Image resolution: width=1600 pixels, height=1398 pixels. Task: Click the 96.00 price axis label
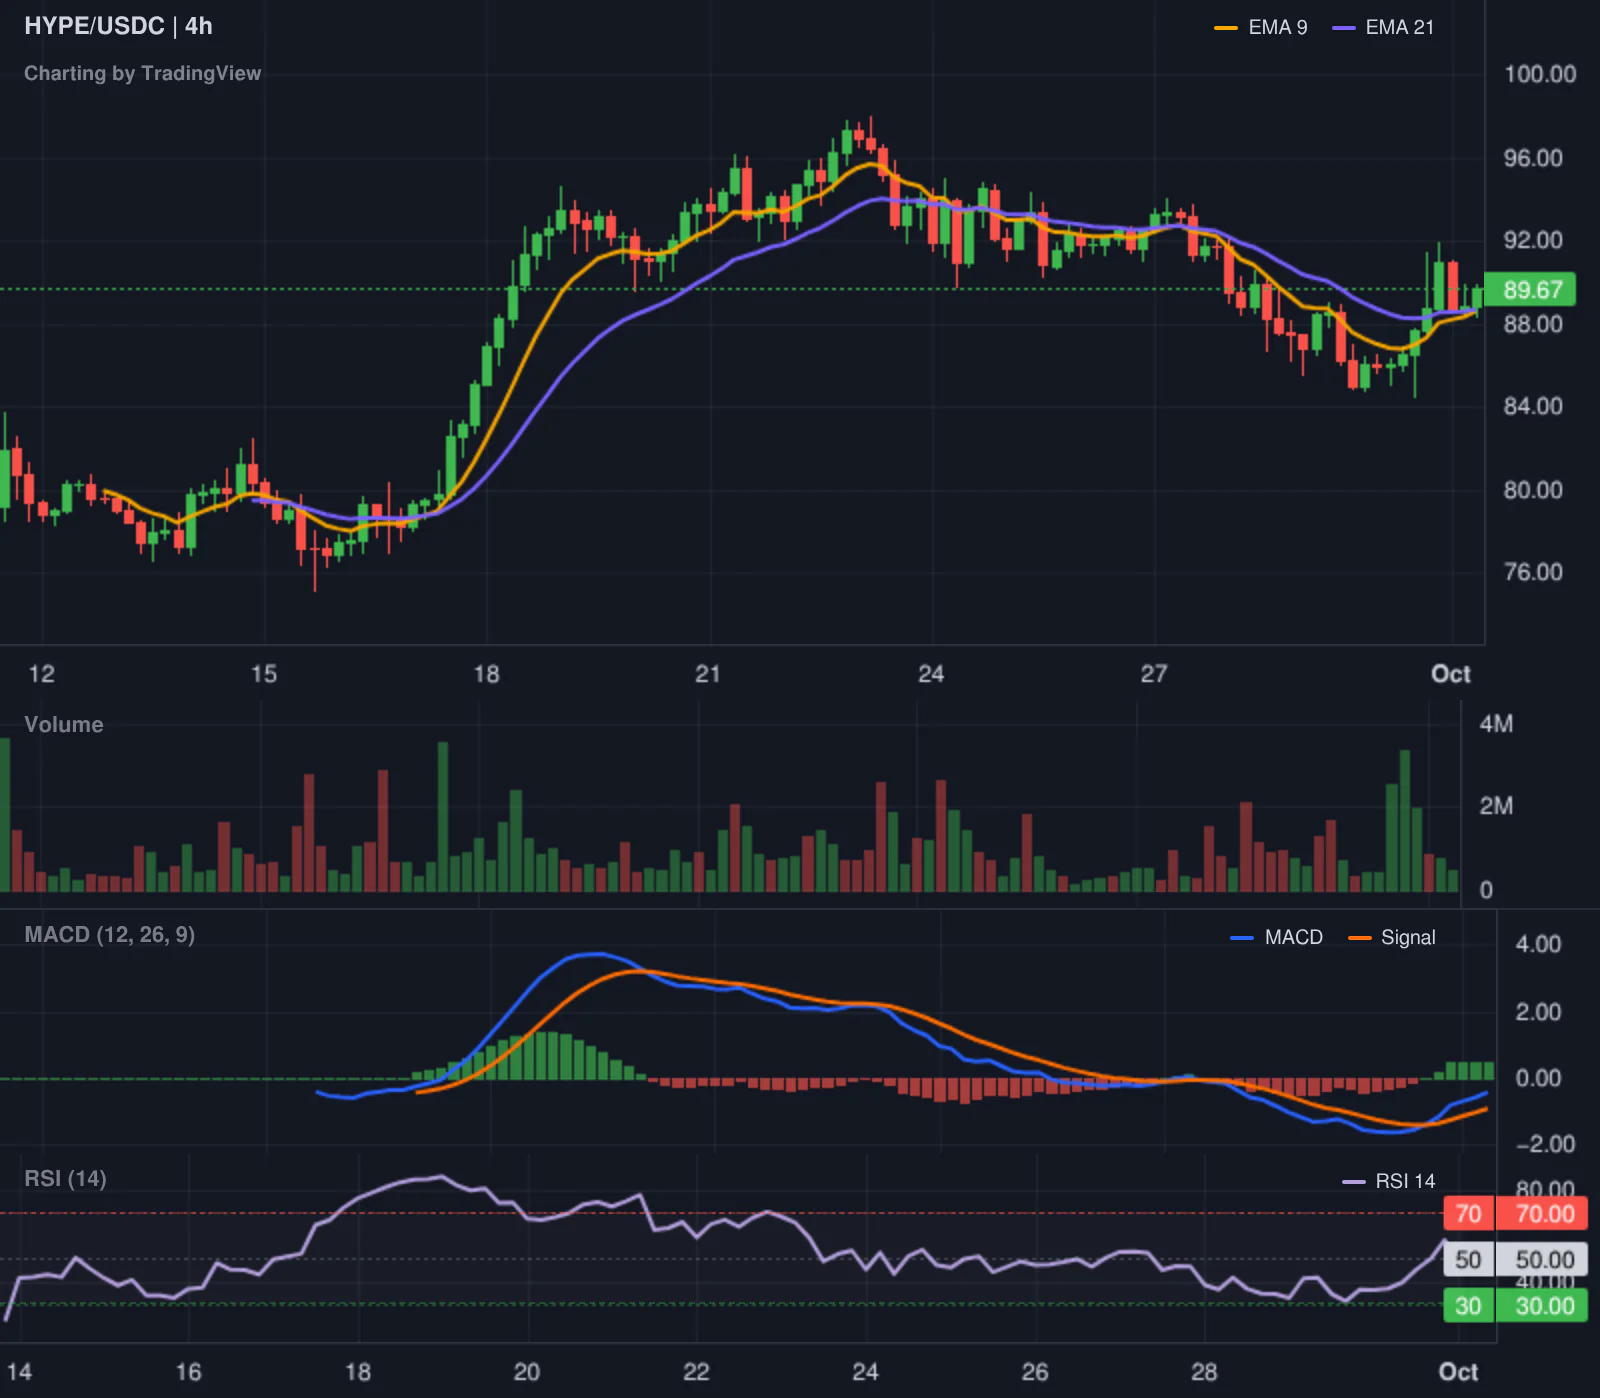click(x=1533, y=158)
